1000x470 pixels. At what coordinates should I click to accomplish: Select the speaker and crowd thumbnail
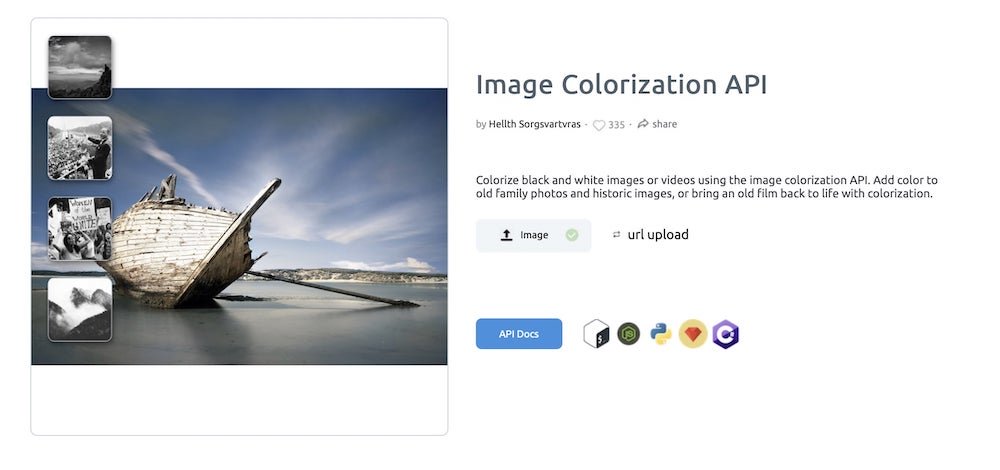tap(80, 148)
